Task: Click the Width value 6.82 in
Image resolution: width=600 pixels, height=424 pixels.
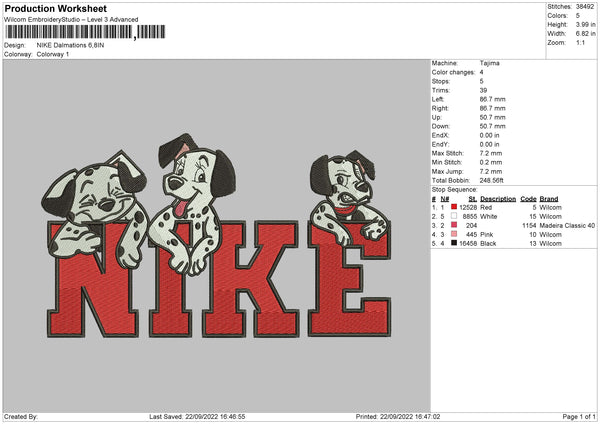Action: click(x=585, y=34)
